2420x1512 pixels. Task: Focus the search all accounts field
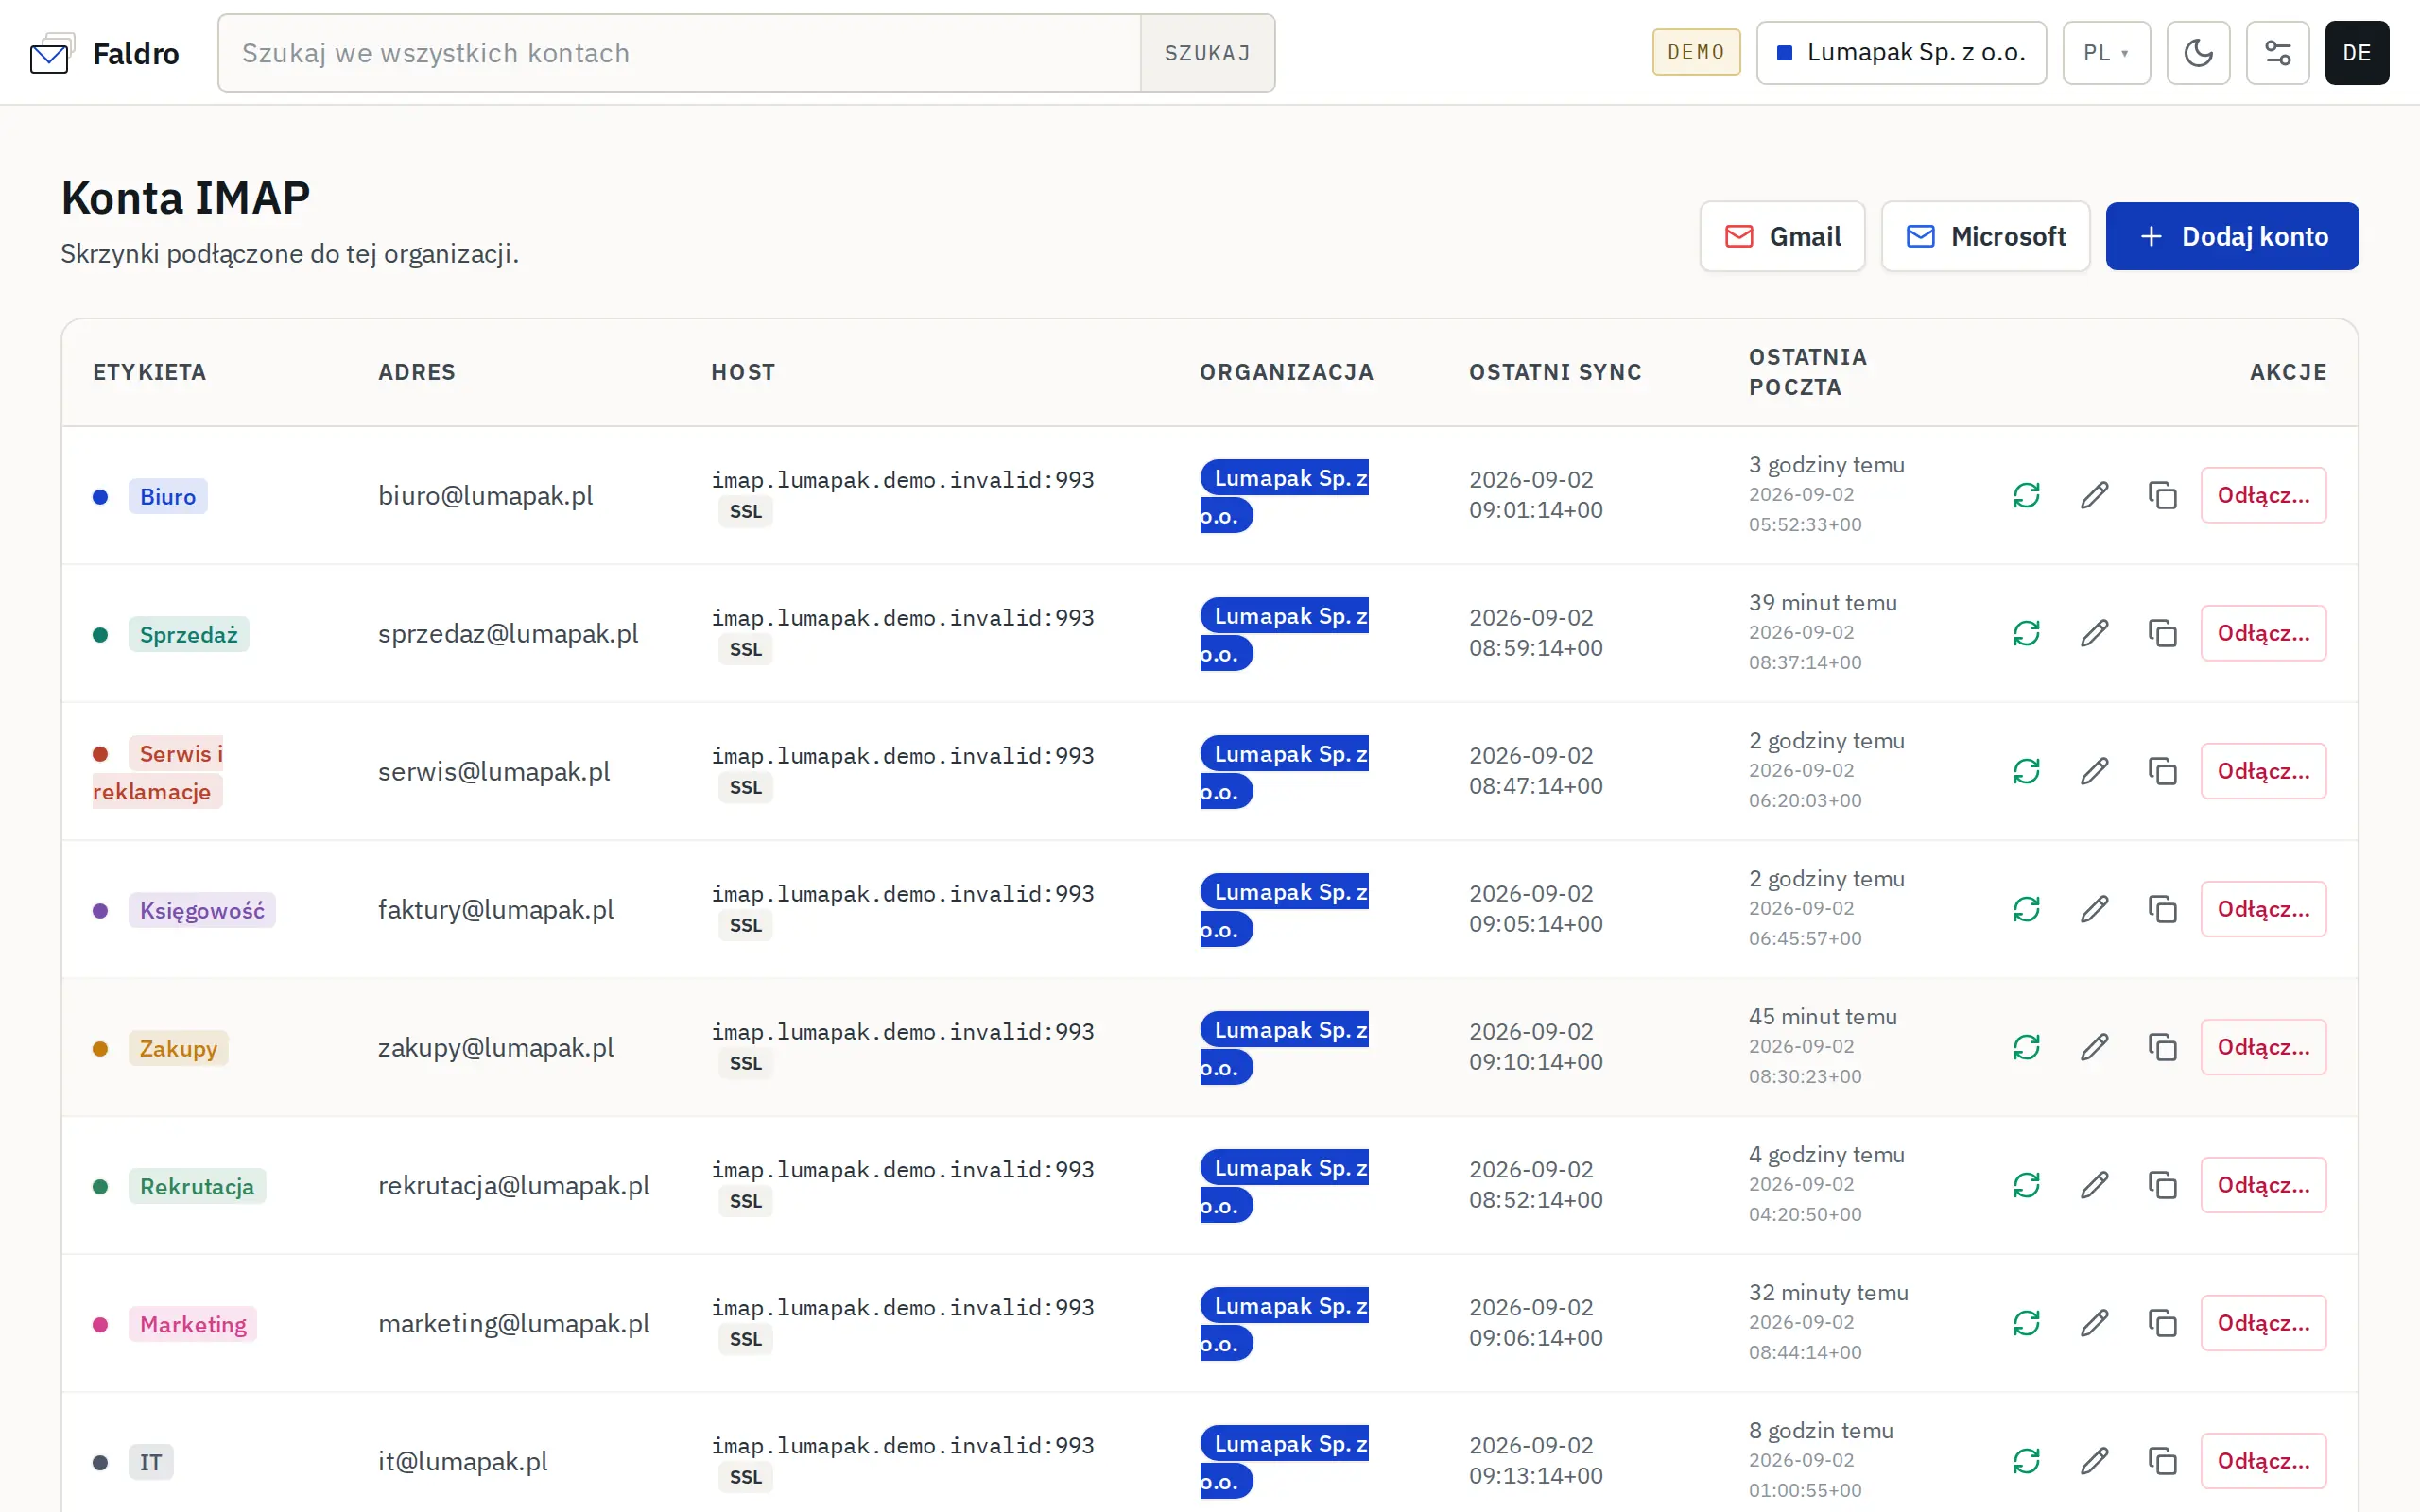click(680, 53)
